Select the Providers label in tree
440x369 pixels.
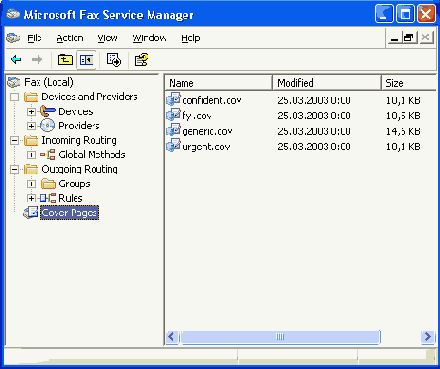79,126
